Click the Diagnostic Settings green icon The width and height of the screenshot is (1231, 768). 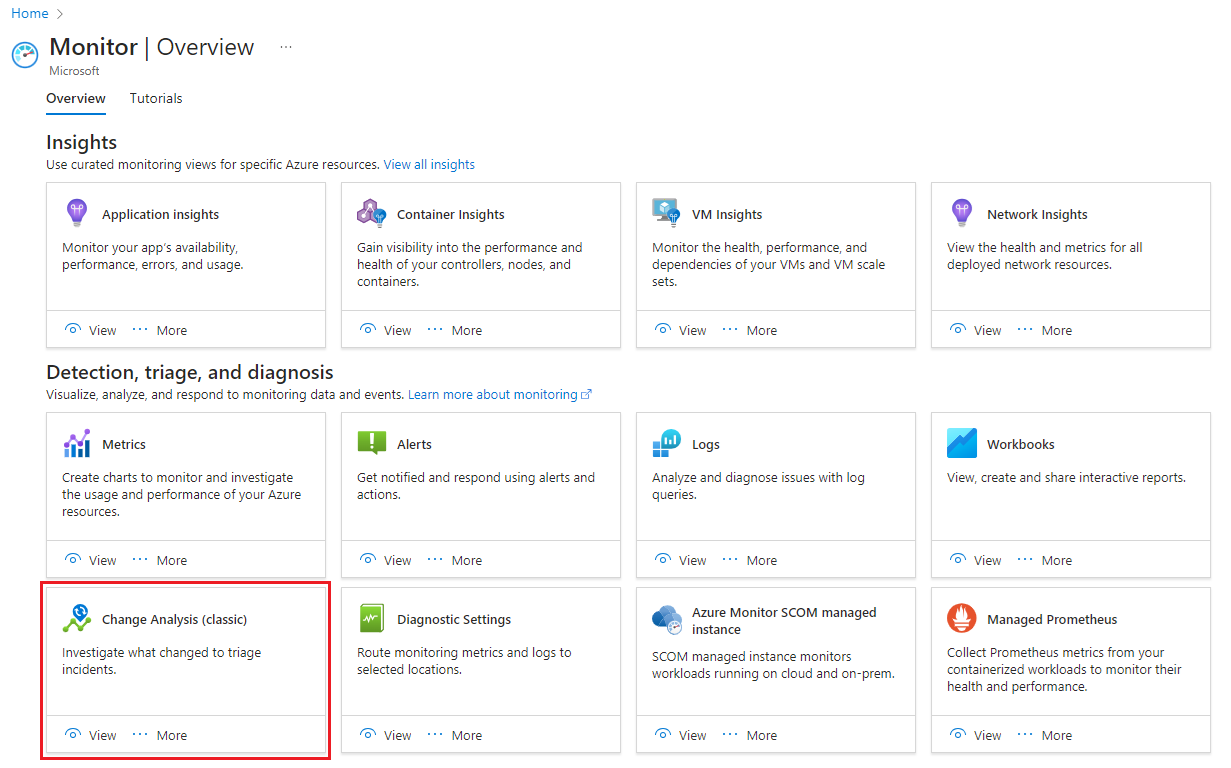[x=372, y=619]
